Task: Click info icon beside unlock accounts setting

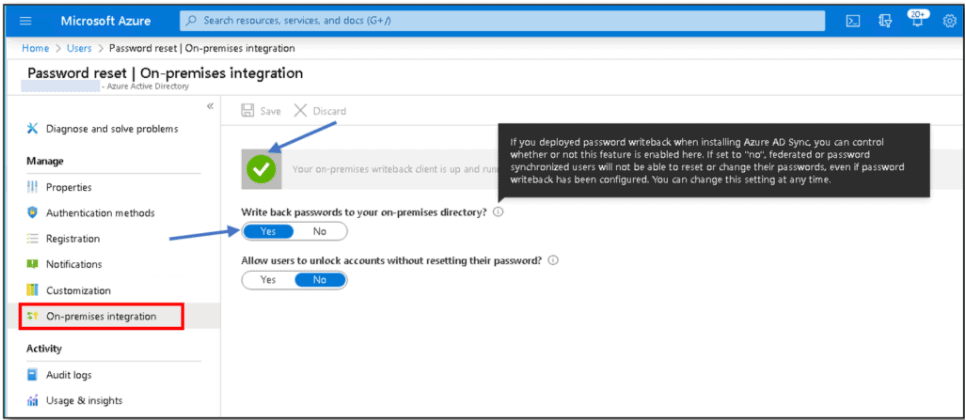Action: (553, 260)
